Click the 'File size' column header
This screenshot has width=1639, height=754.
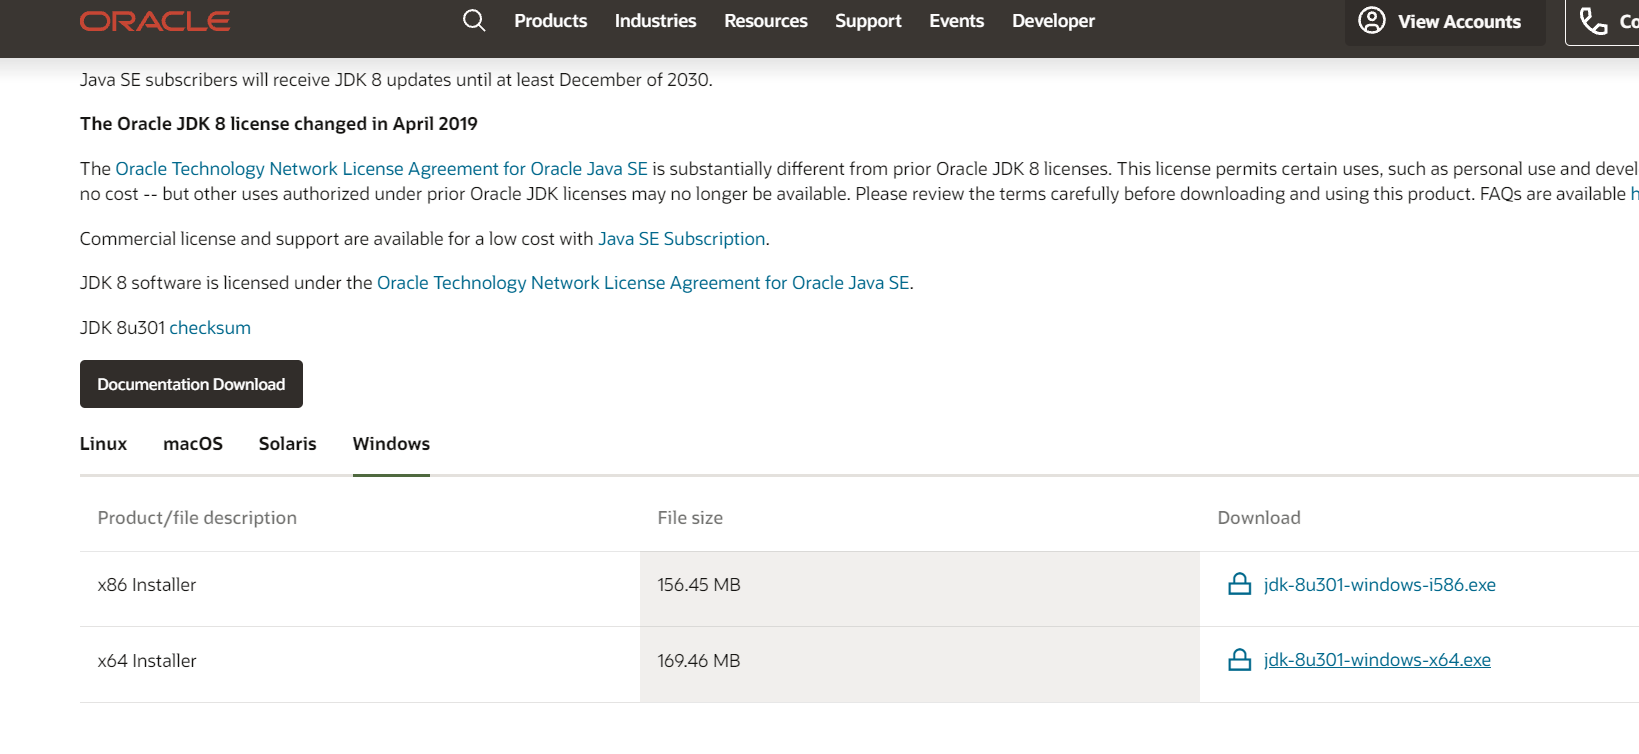tap(690, 518)
